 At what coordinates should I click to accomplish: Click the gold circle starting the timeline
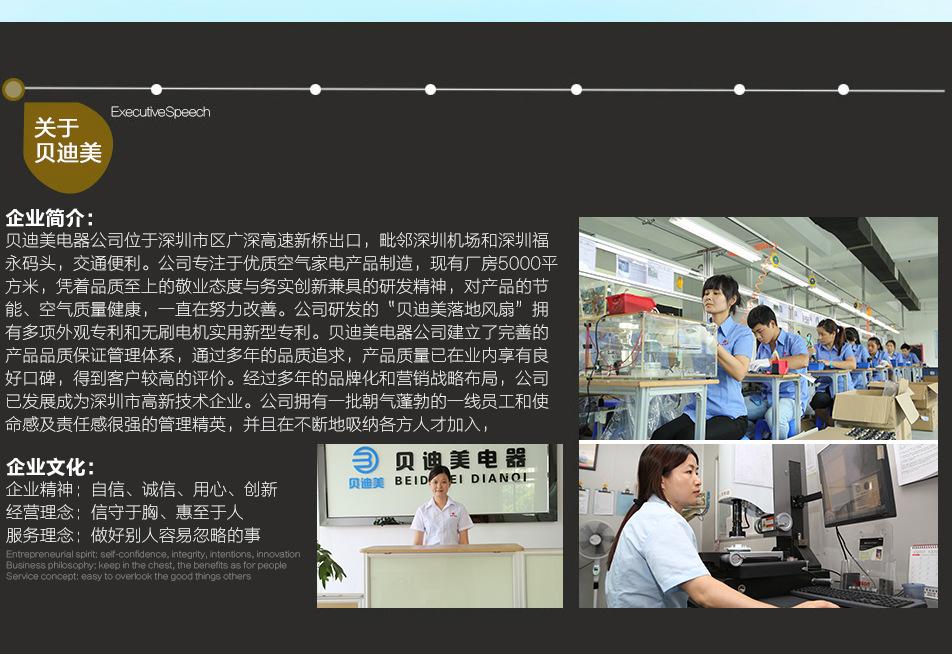13,90
